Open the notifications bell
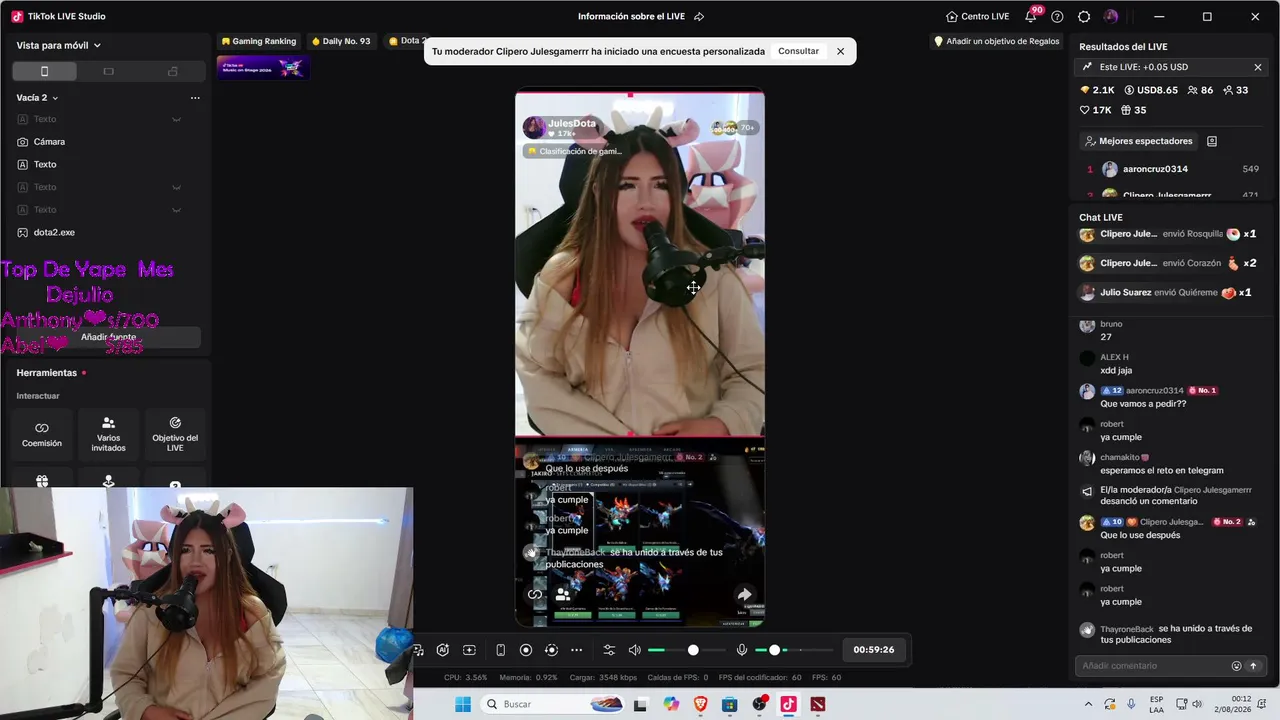The width and height of the screenshot is (1280, 720). click(x=1031, y=16)
